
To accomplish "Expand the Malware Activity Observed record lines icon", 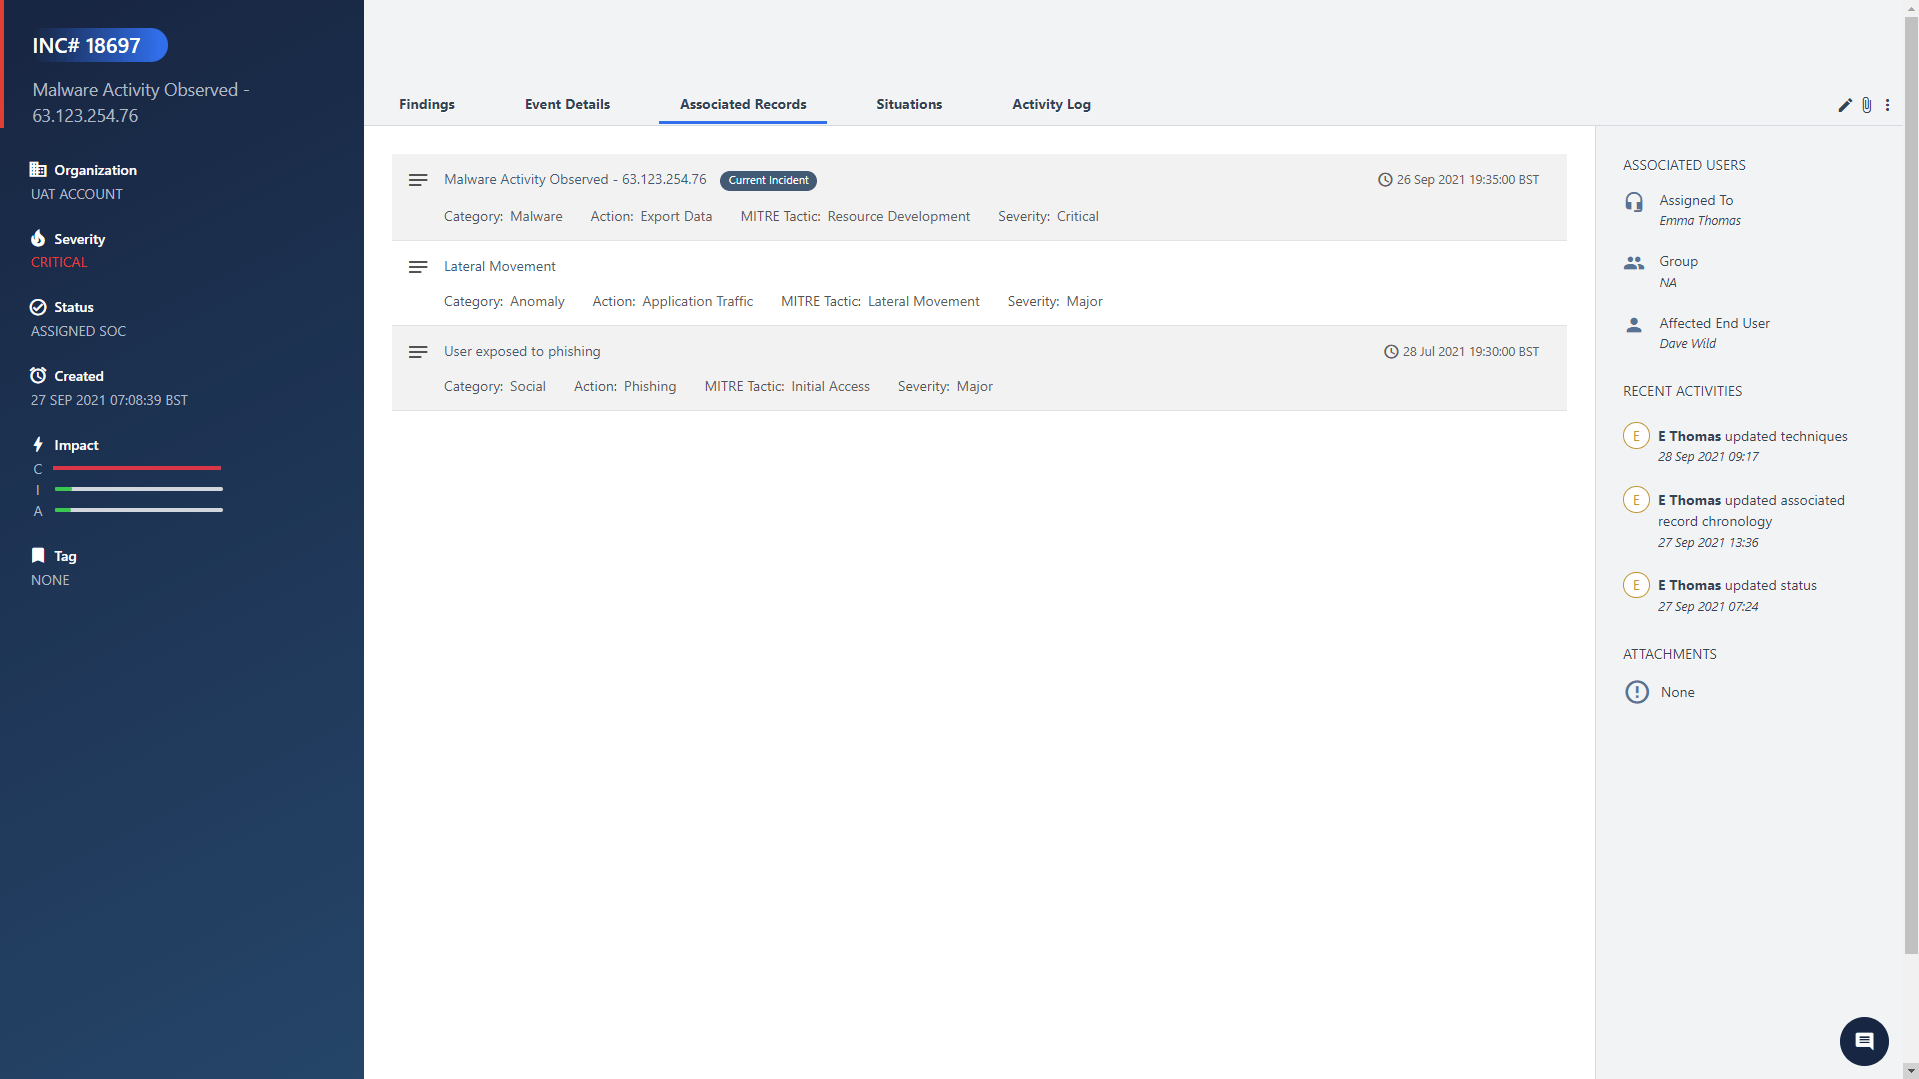I will pyautogui.click(x=418, y=180).
